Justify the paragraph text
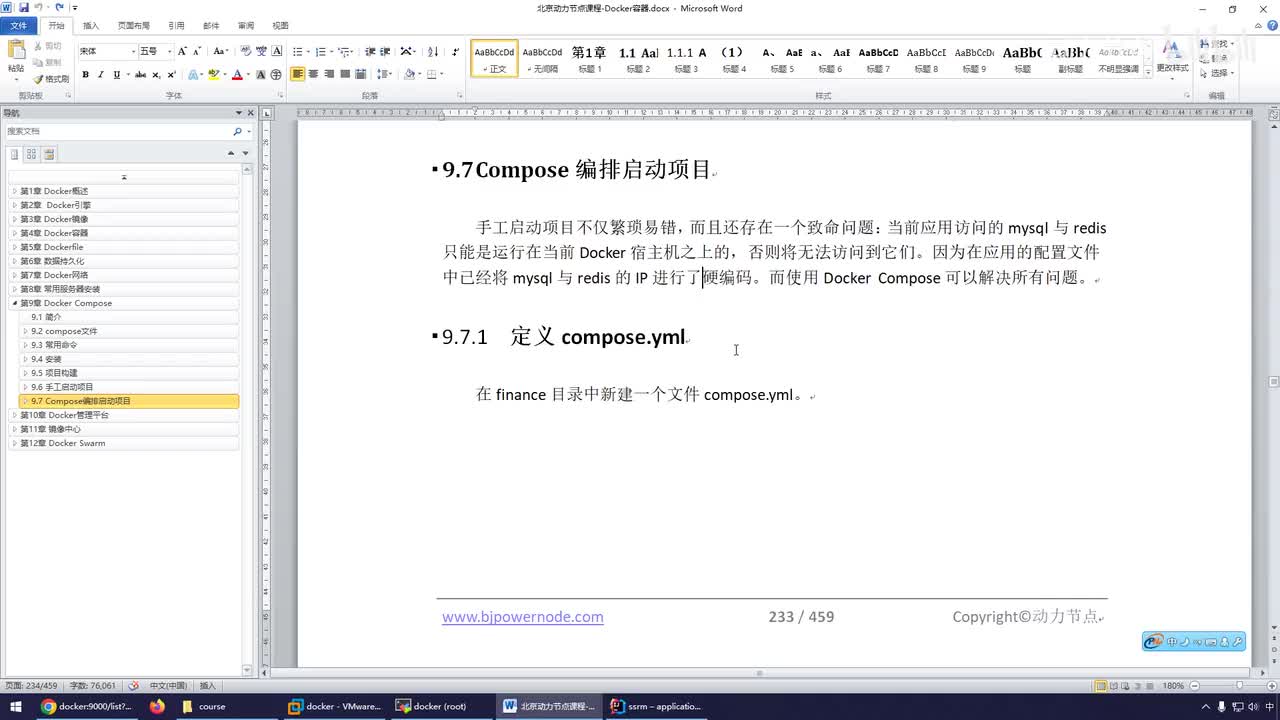This screenshot has width=1280, height=720. (x=345, y=74)
